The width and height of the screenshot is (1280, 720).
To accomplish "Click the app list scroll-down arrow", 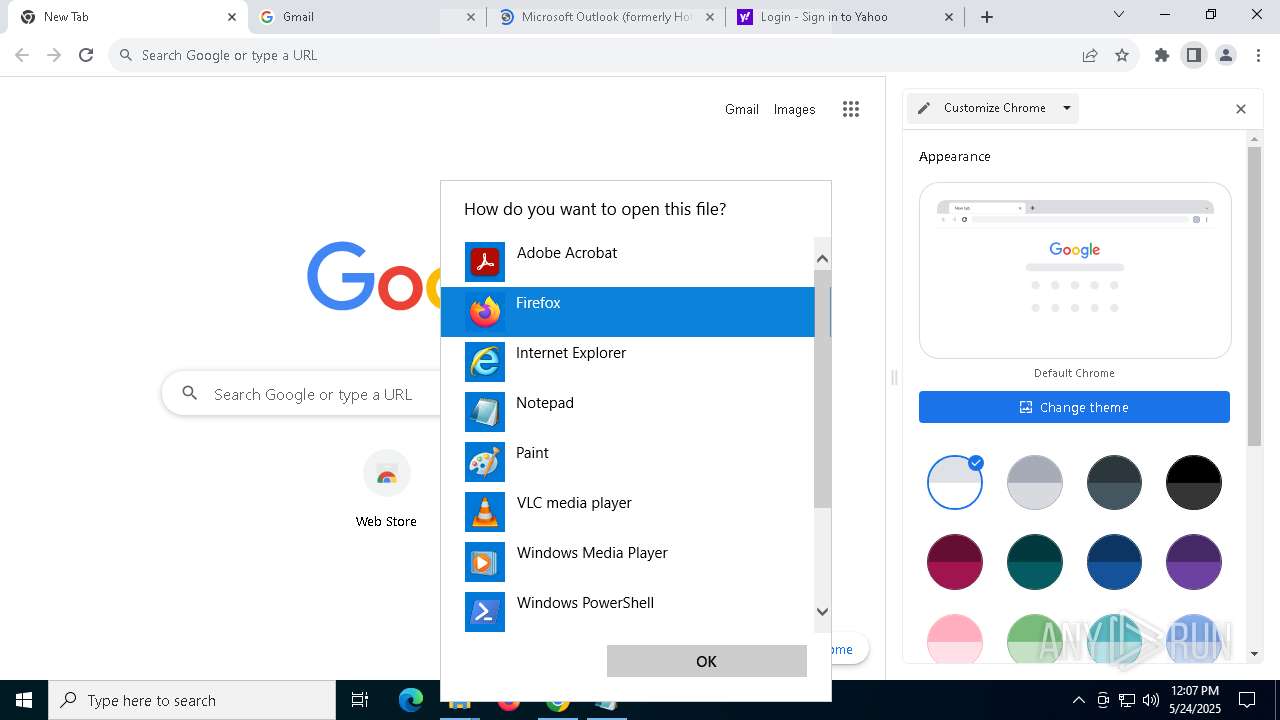I will [x=822, y=612].
